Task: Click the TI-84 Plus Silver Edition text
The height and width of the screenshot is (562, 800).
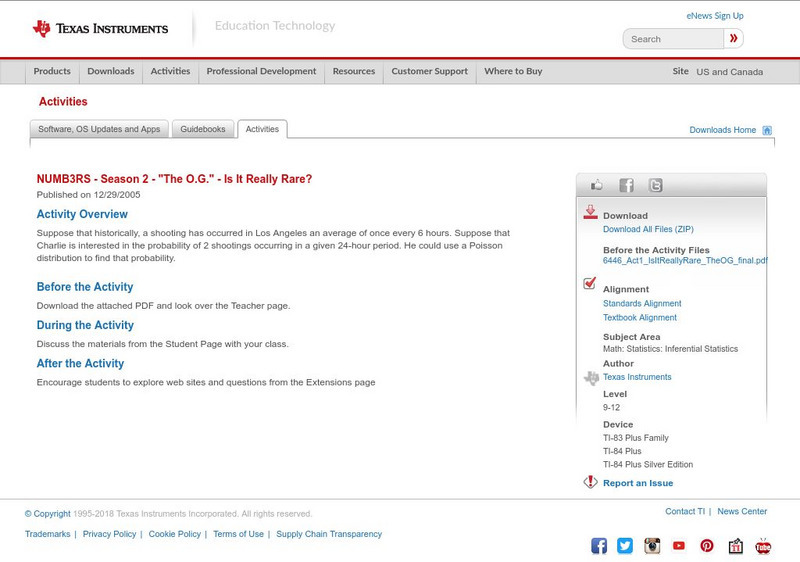Action: (x=648, y=465)
